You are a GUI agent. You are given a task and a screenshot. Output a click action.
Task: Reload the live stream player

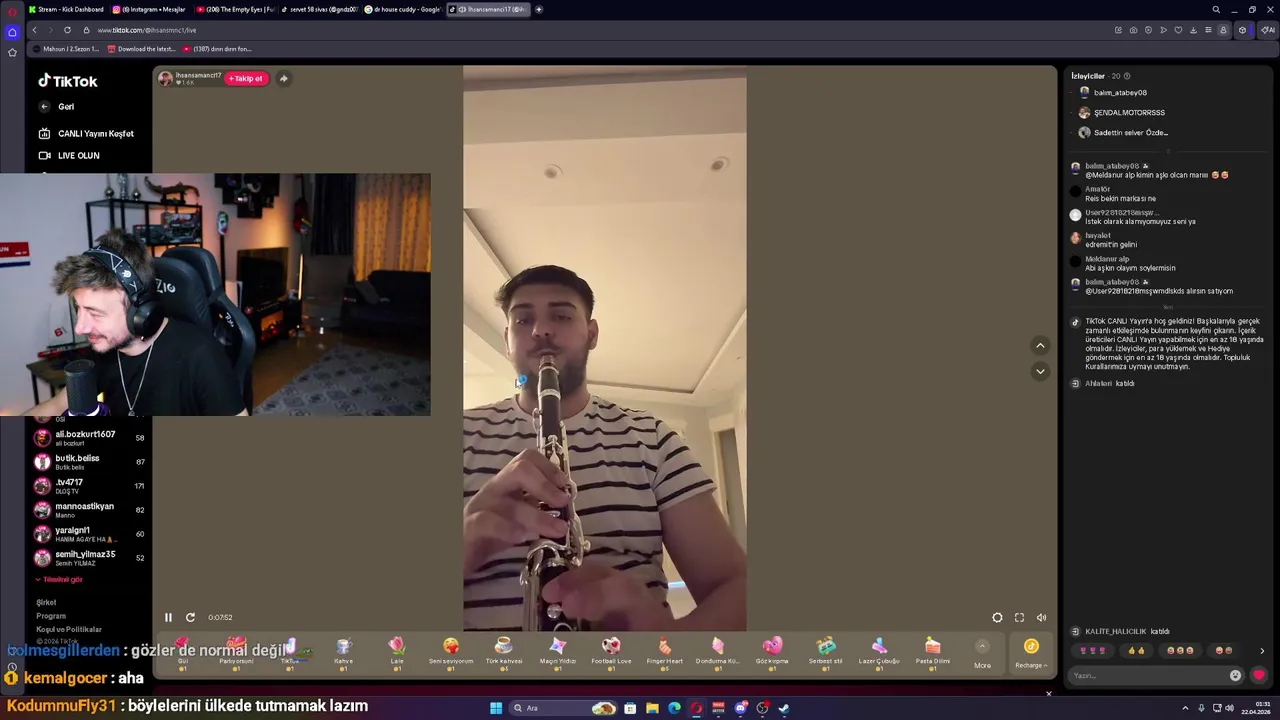point(190,617)
